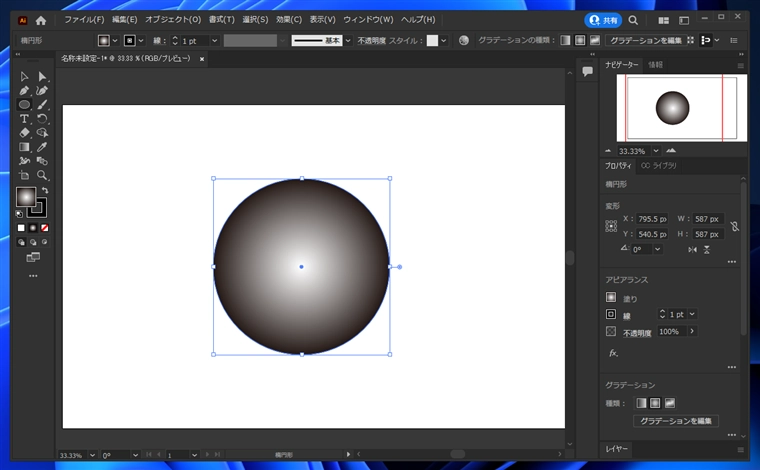
Task: Select the Eraser tool
Action: point(24,133)
